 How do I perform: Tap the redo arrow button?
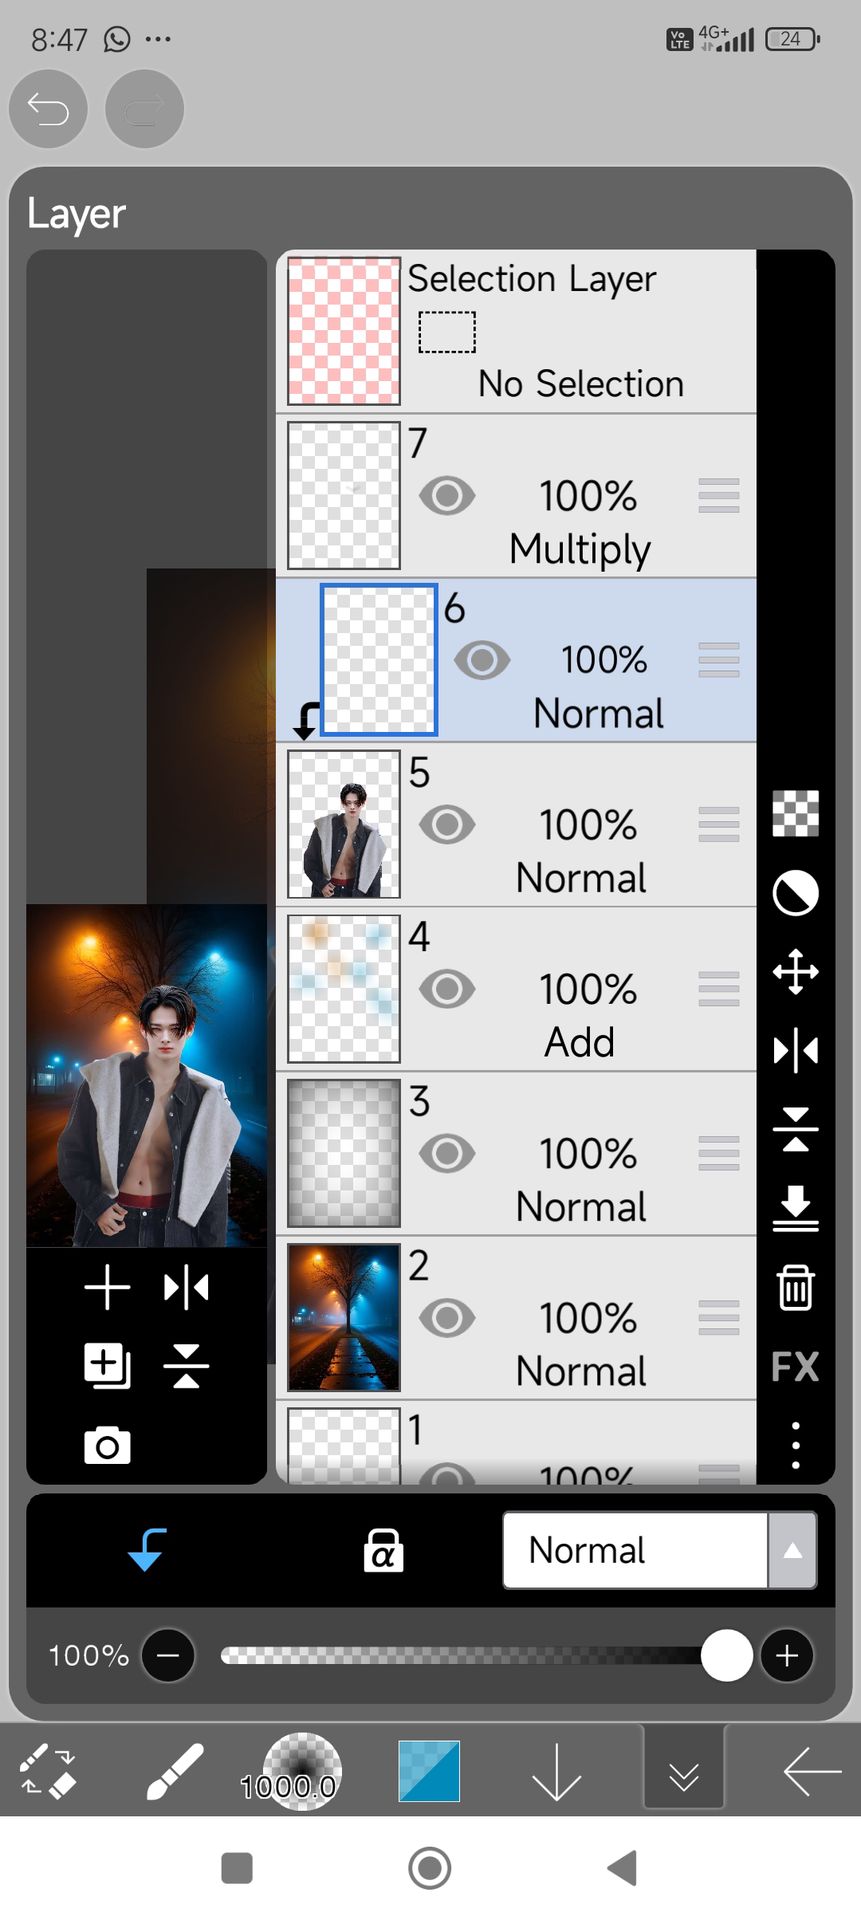click(x=144, y=109)
